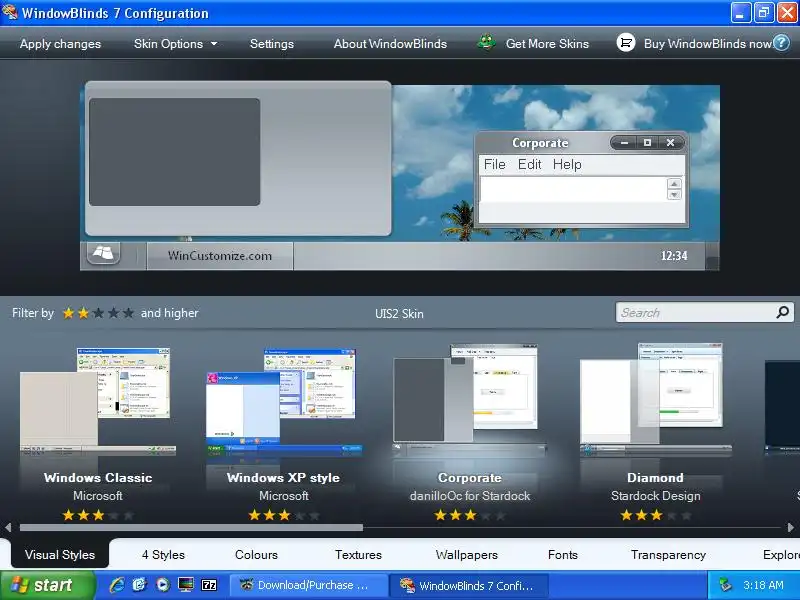Click the skin list right scroll arrow

coord(790,527)
